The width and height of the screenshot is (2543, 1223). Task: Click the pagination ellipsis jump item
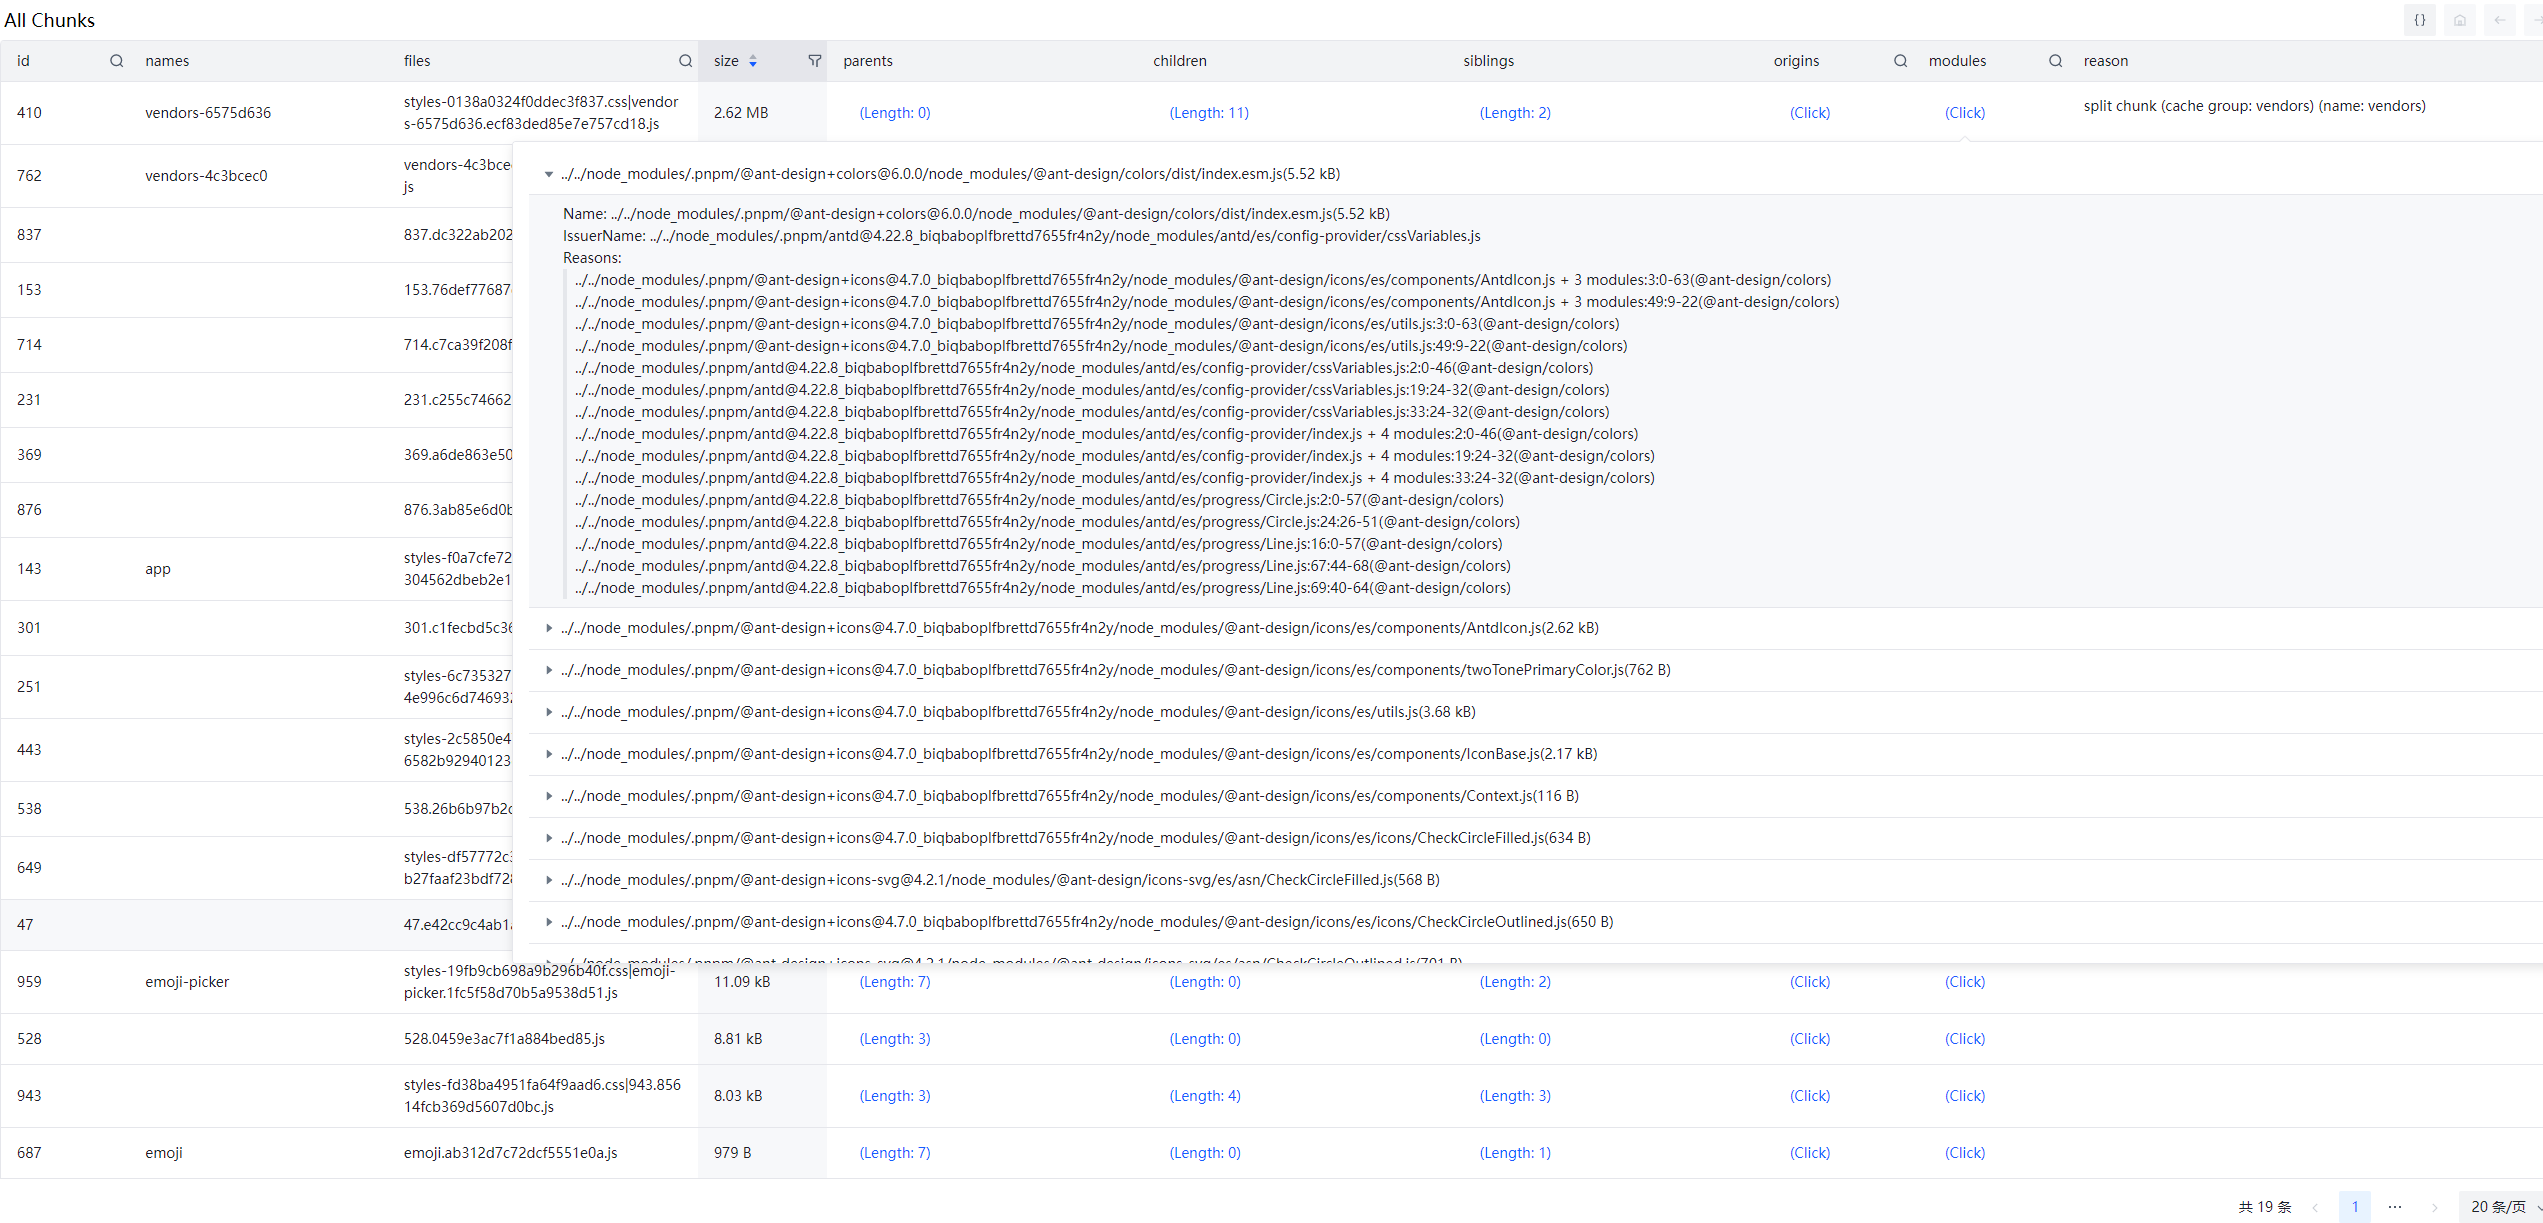[2395, 1206]
